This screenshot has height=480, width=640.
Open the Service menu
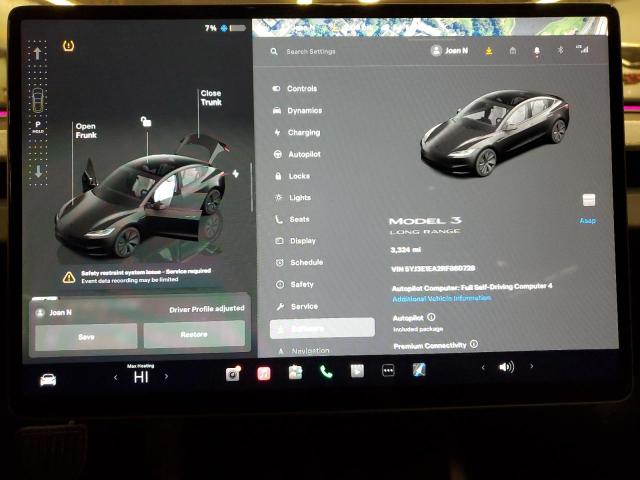coord(297,306)
